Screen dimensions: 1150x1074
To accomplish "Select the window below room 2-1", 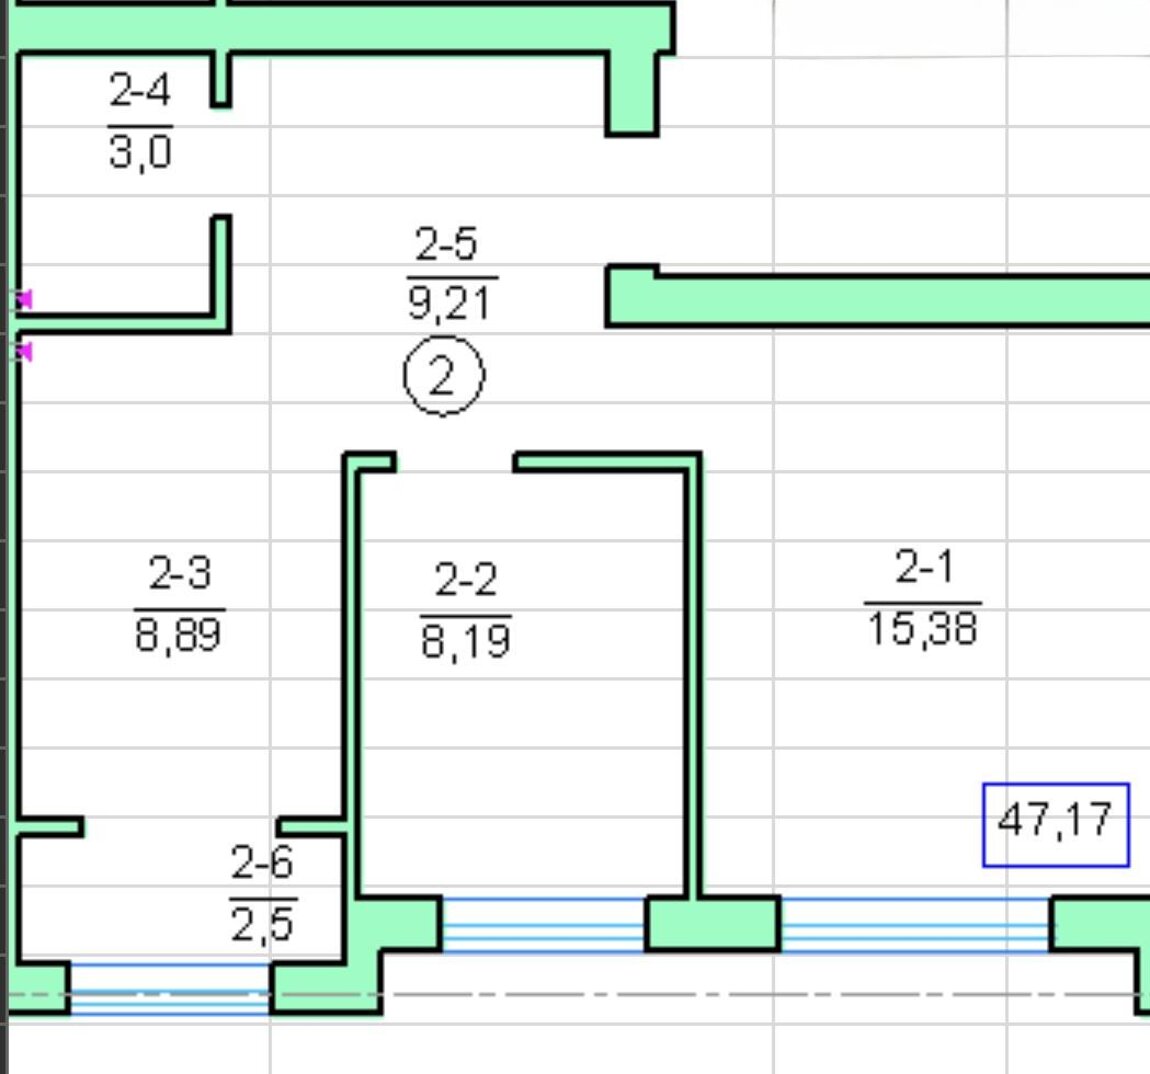I will pyautogui.click(x=914, y=924).
